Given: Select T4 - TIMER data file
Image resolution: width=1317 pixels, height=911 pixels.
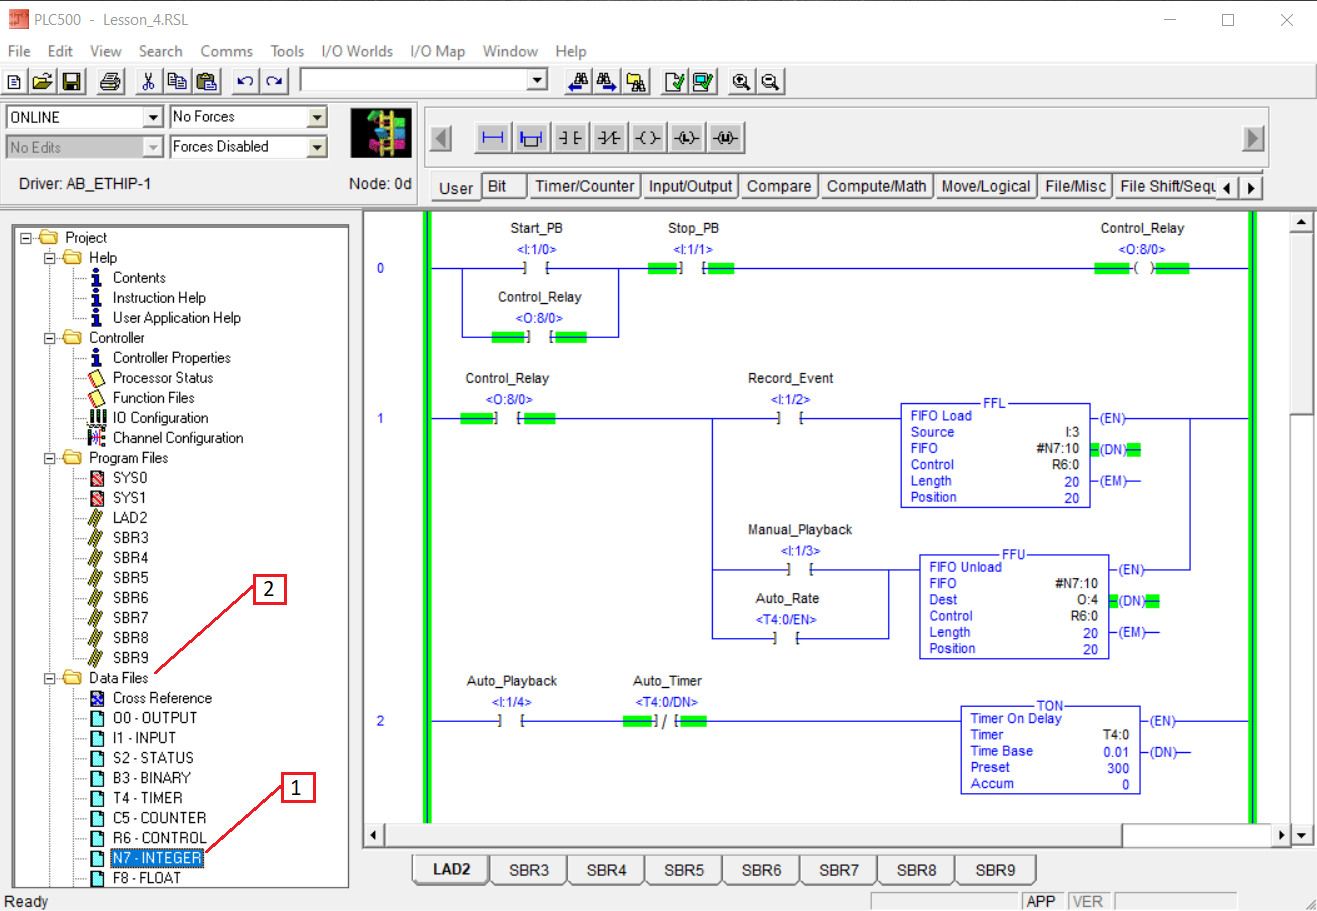Looking at the screenshot, I should click(x=147, y=798).
